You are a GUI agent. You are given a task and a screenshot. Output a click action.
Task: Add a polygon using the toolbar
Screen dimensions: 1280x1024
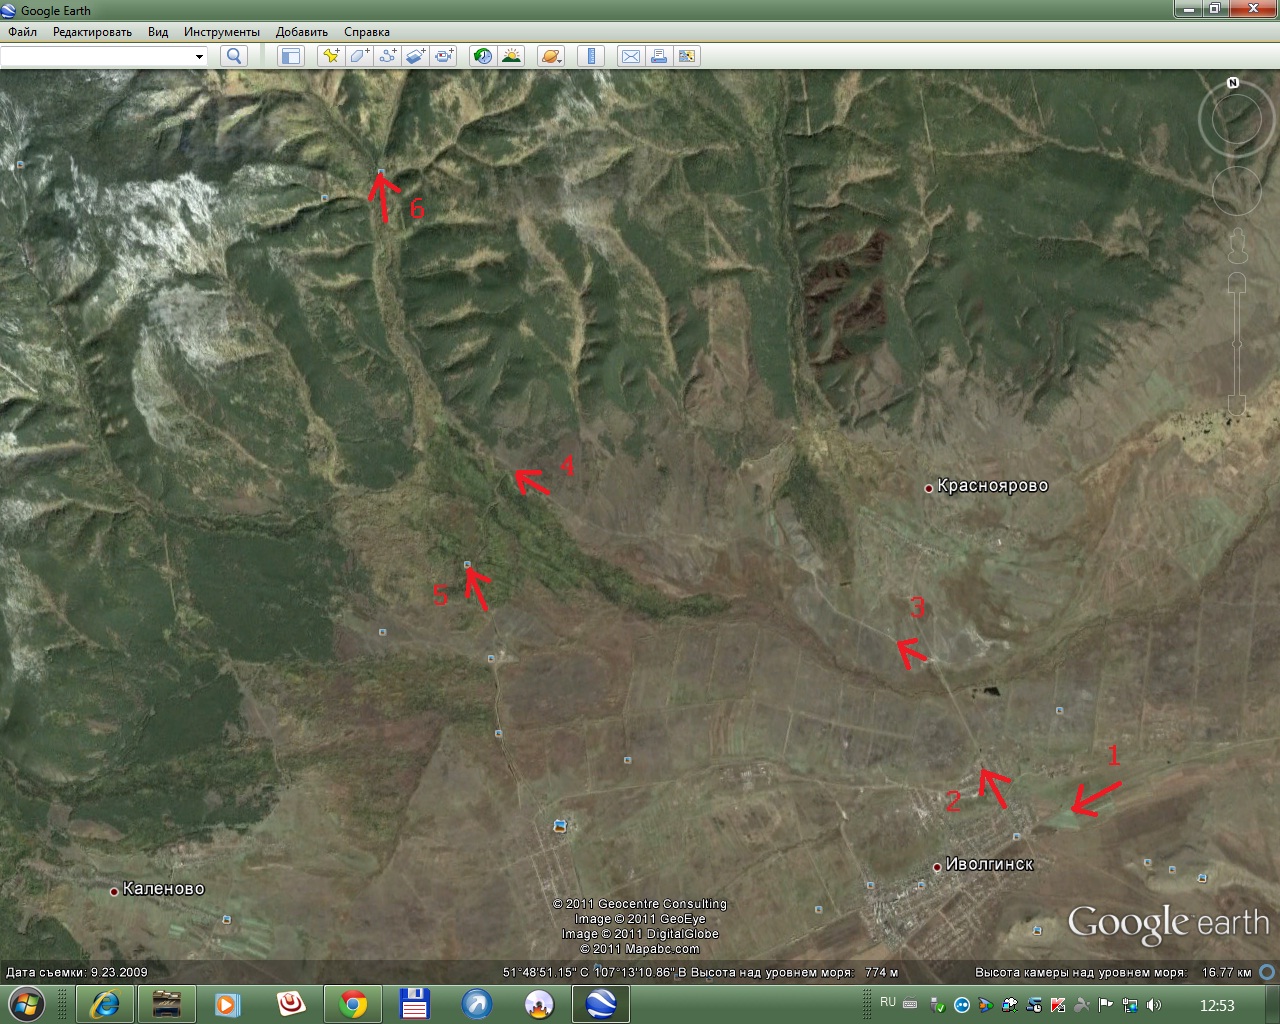pos(359,56)
